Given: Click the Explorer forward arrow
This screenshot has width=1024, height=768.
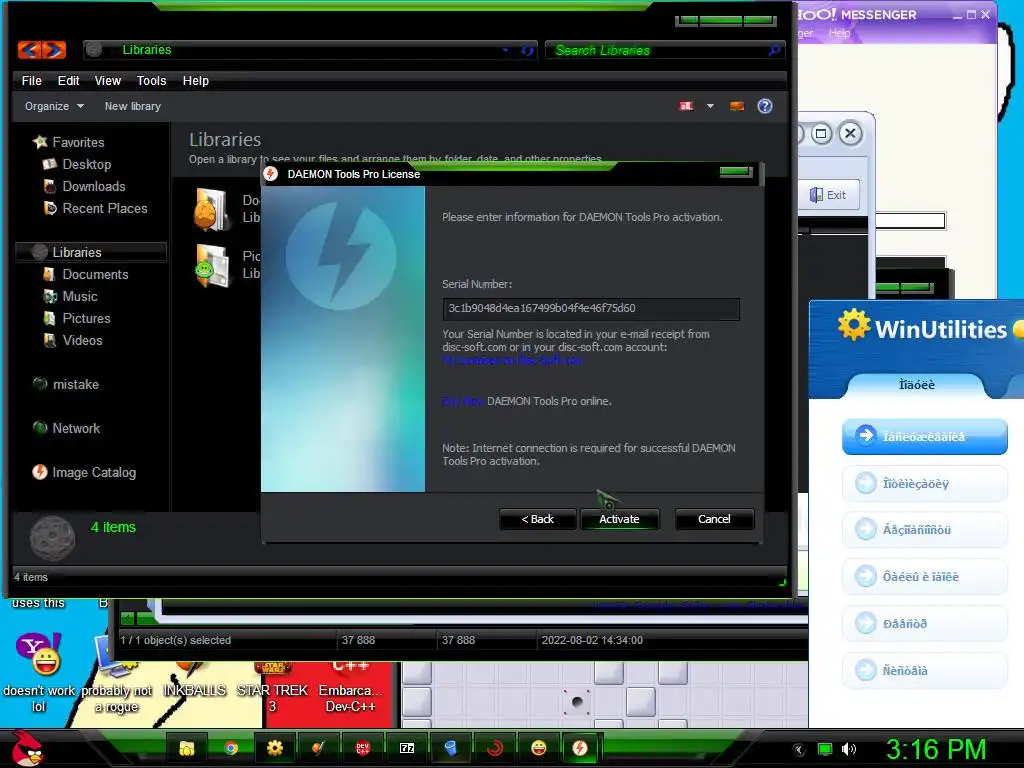Looking at the screenshot, I should point(54,50).
